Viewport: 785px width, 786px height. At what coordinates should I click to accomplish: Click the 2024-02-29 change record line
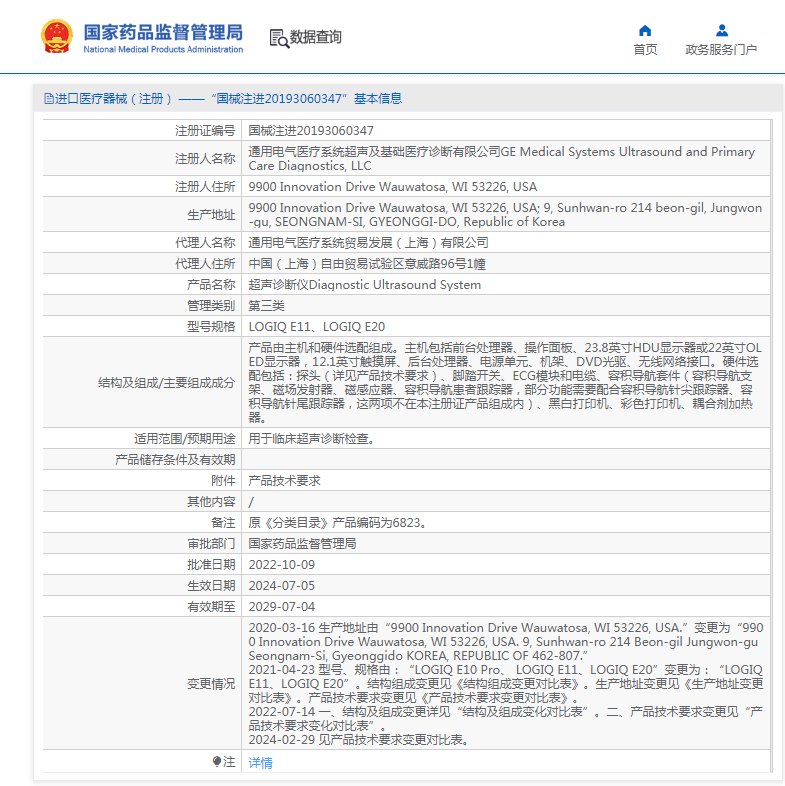pyautogui.click(x=359, y=740)
